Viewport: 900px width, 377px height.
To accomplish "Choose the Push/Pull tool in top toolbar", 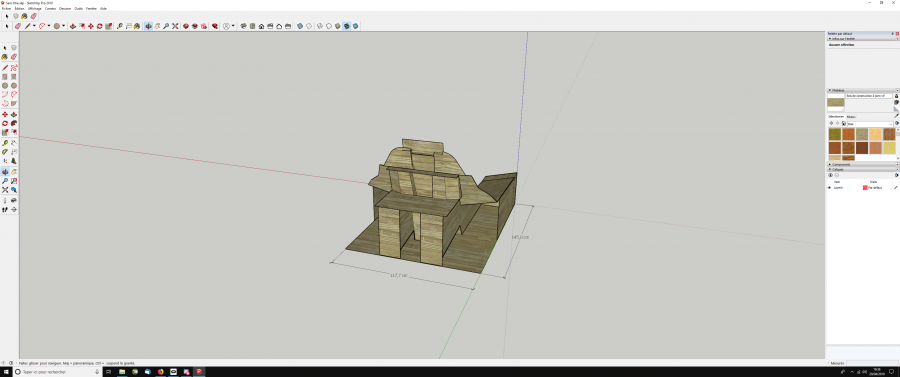I will [73, 26].
